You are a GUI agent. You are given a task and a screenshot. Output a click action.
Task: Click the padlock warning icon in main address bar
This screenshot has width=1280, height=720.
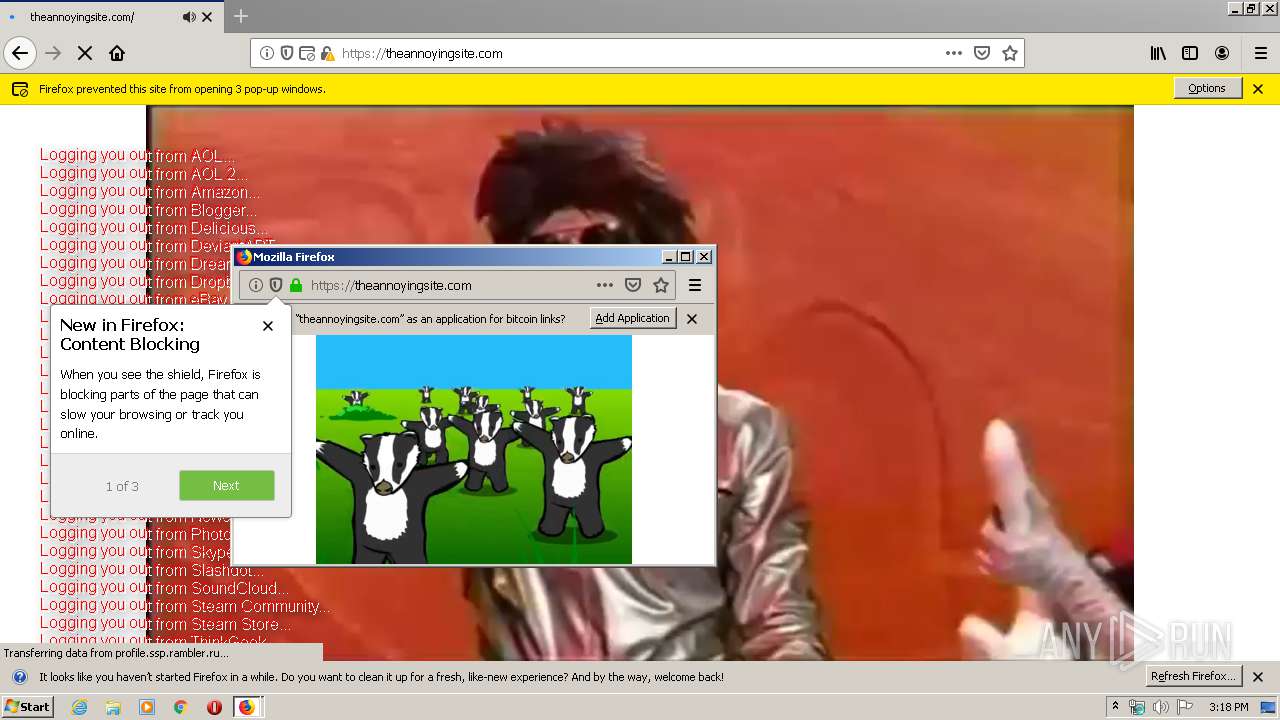pos(327,53)
